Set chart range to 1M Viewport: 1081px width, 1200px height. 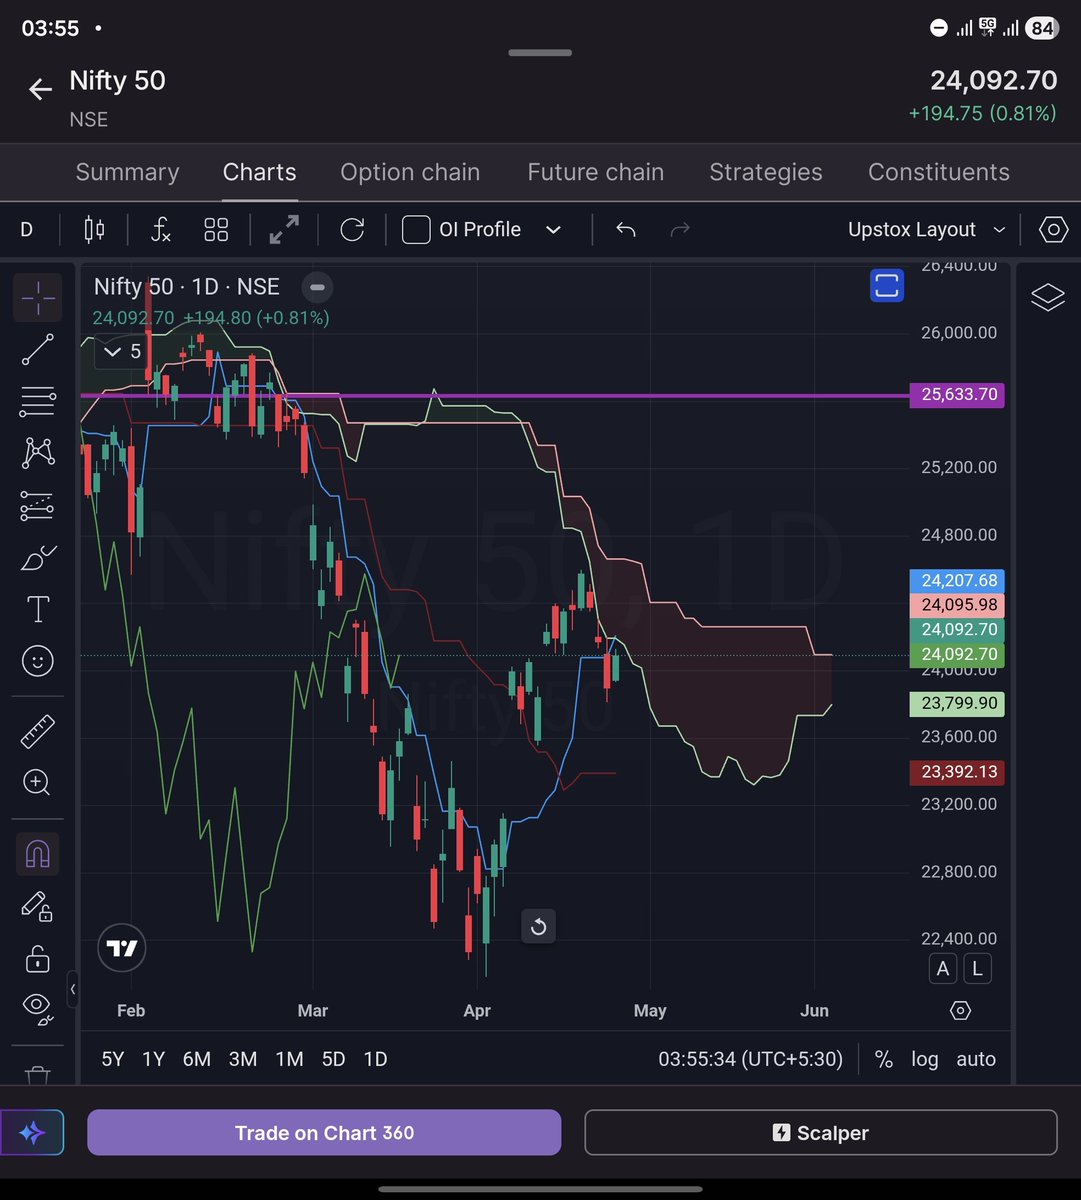(289, 1059)
